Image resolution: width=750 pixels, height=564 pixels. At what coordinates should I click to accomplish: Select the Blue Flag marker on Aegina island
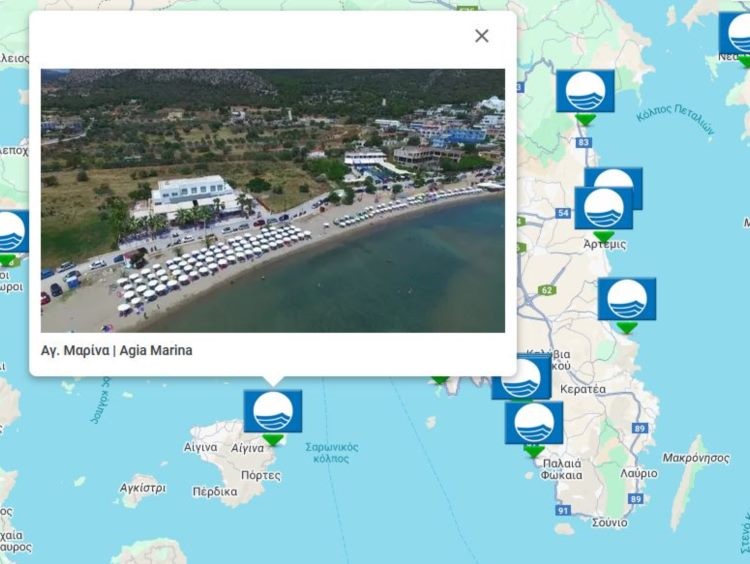273,412
